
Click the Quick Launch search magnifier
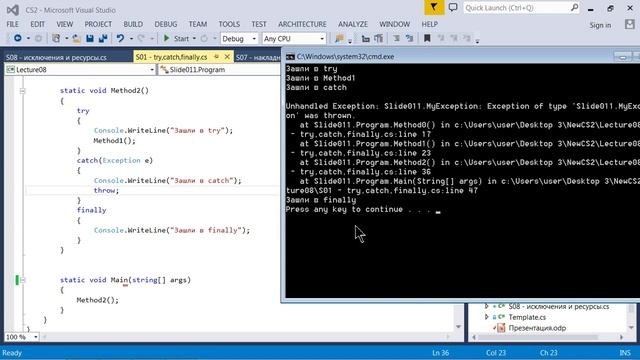click(x=574, y=8)
